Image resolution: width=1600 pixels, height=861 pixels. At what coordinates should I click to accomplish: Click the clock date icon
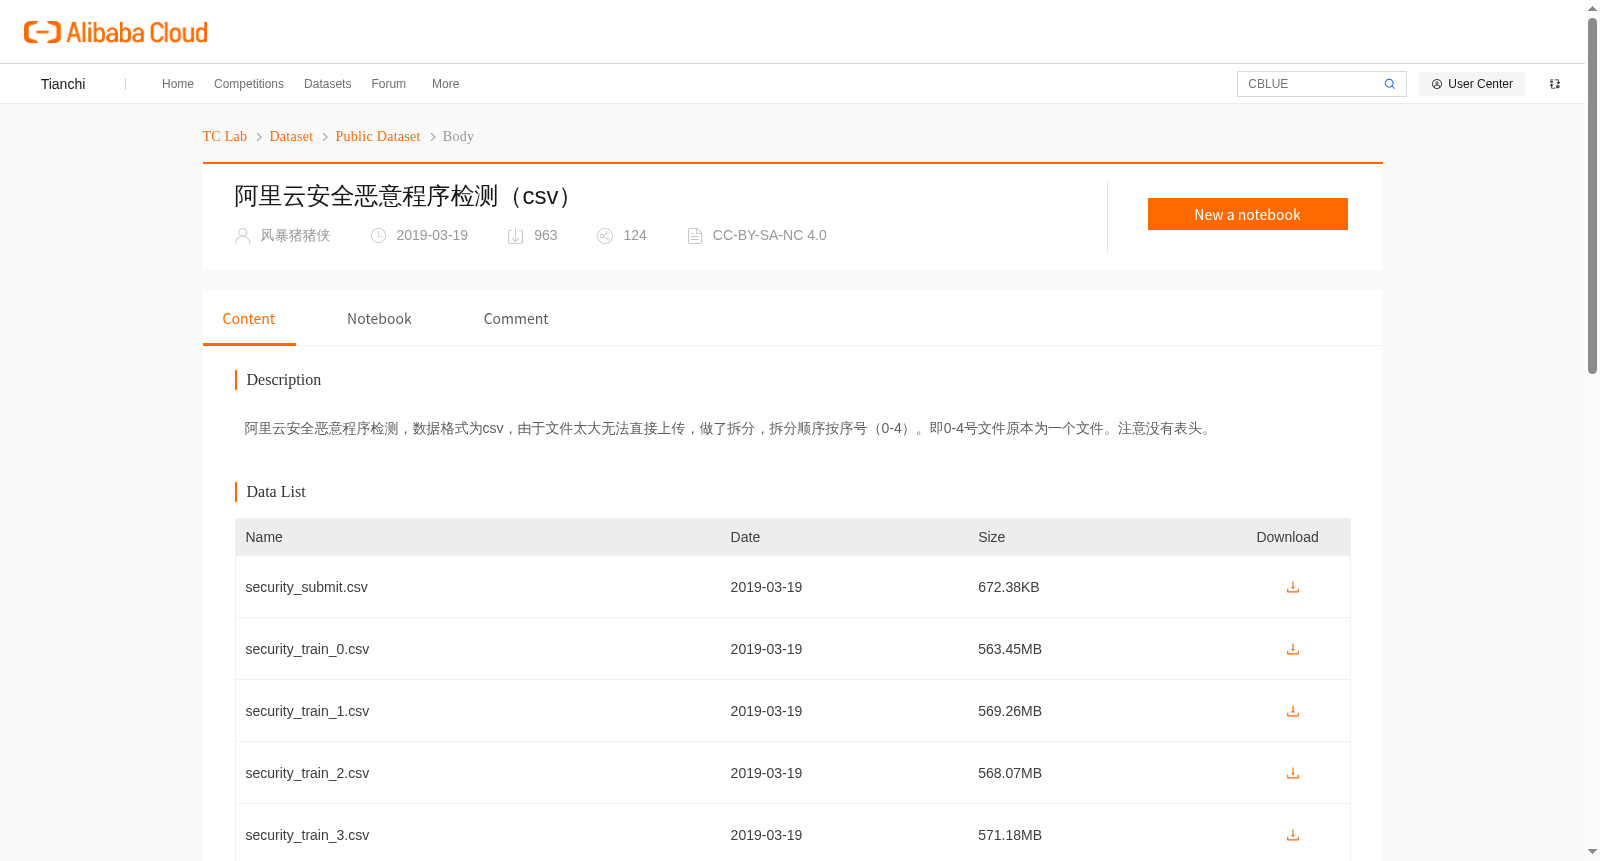click(x=378, y=236)
